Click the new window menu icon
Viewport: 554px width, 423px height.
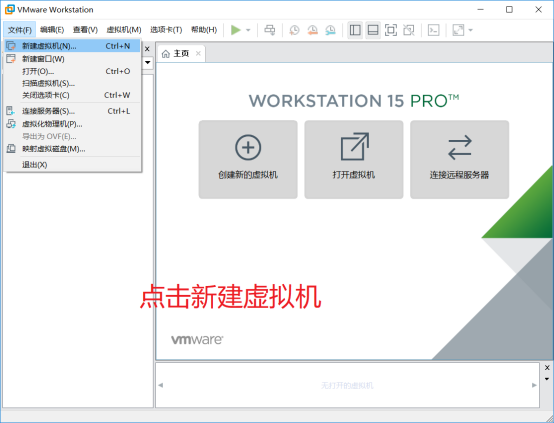[x=11, y=59]
